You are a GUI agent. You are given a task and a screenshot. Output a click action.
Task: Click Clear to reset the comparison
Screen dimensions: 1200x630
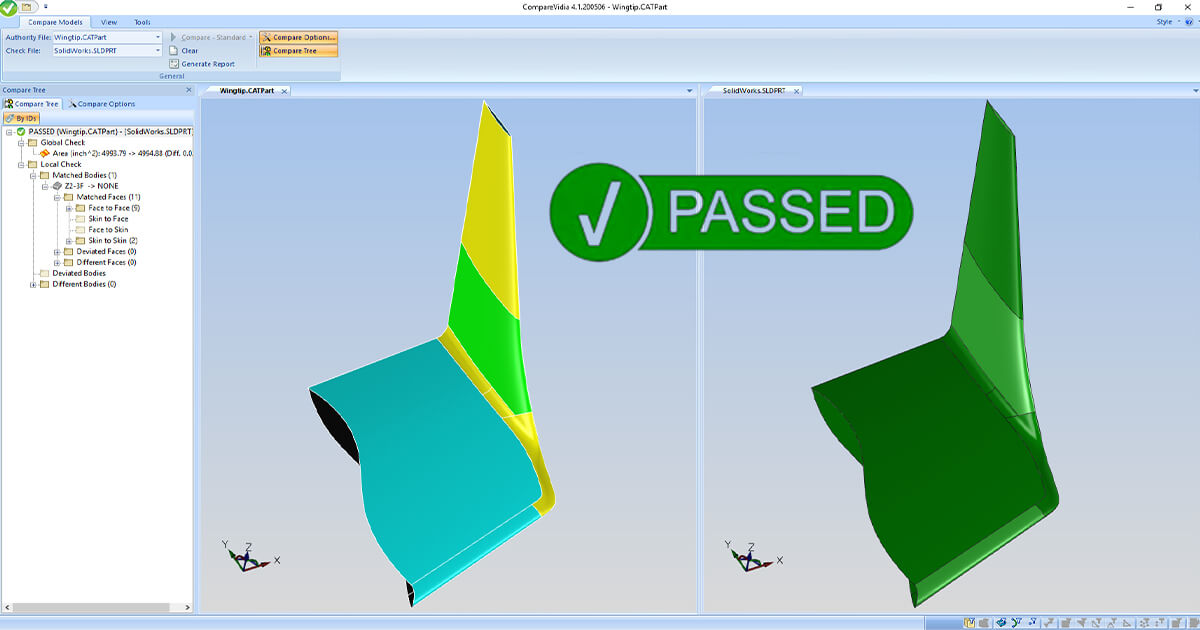tap(189, 51)
